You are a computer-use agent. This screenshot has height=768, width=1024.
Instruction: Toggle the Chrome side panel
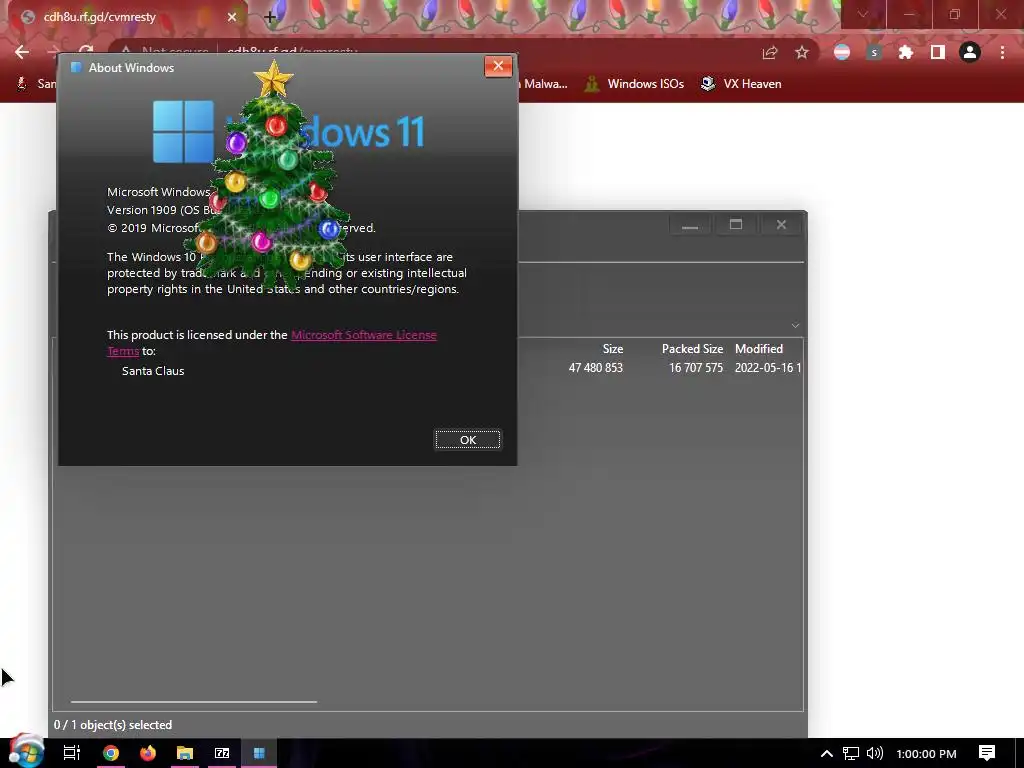click(x=938, y=52)
